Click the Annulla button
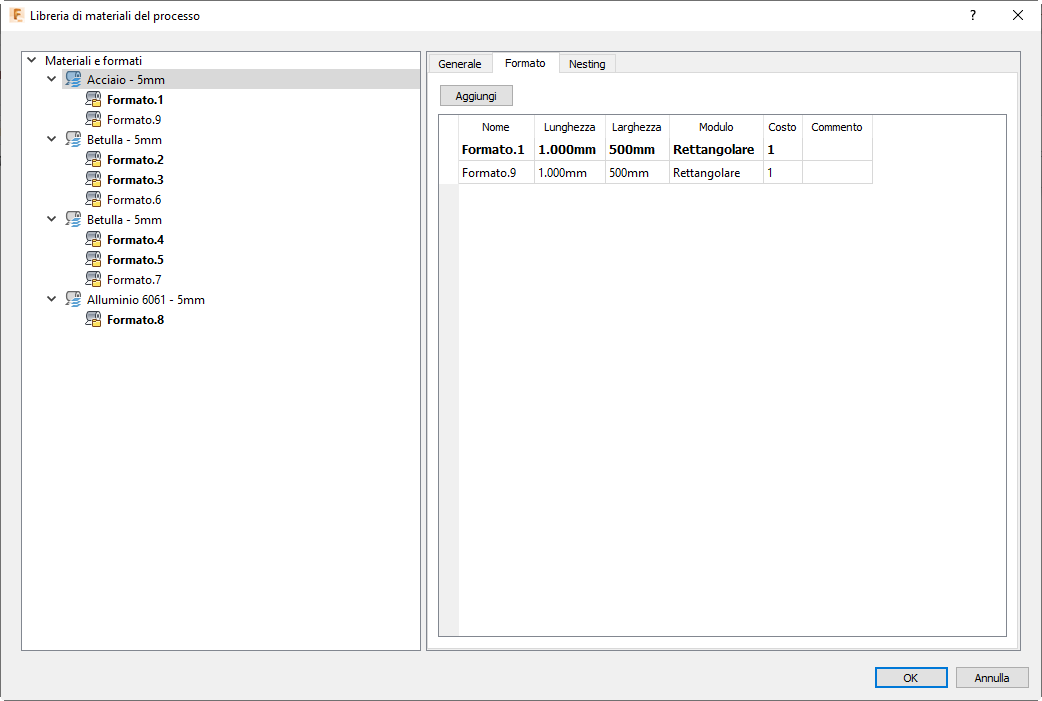The height and width of the screenshot is (701, 1042). pyautogui.click(x=991, y=678)
